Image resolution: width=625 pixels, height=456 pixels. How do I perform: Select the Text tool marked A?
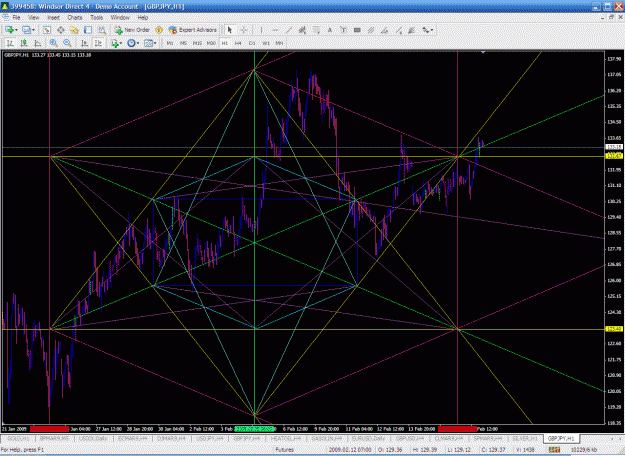(x=330, y=30)
